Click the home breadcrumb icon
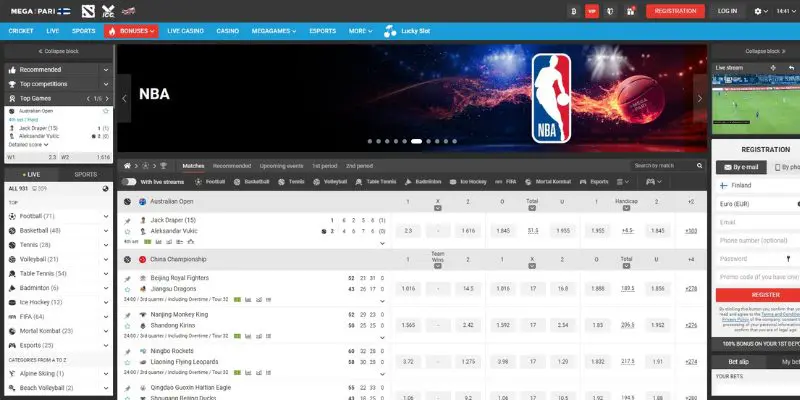This screenshot has width=800, height=400. 127,166
